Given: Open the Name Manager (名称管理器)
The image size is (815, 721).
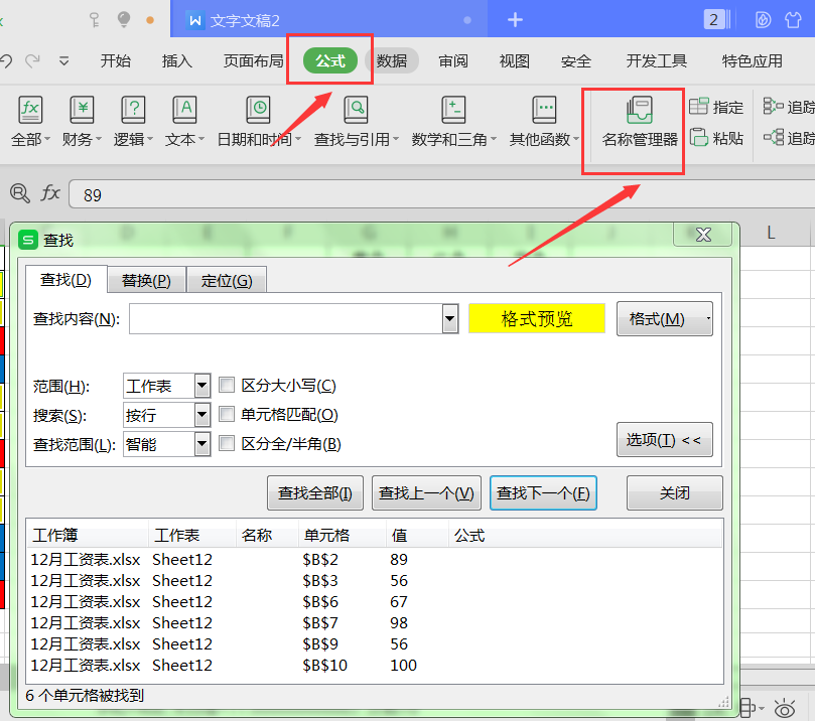Looking at the screenshot, I should [x=639, y=122].
